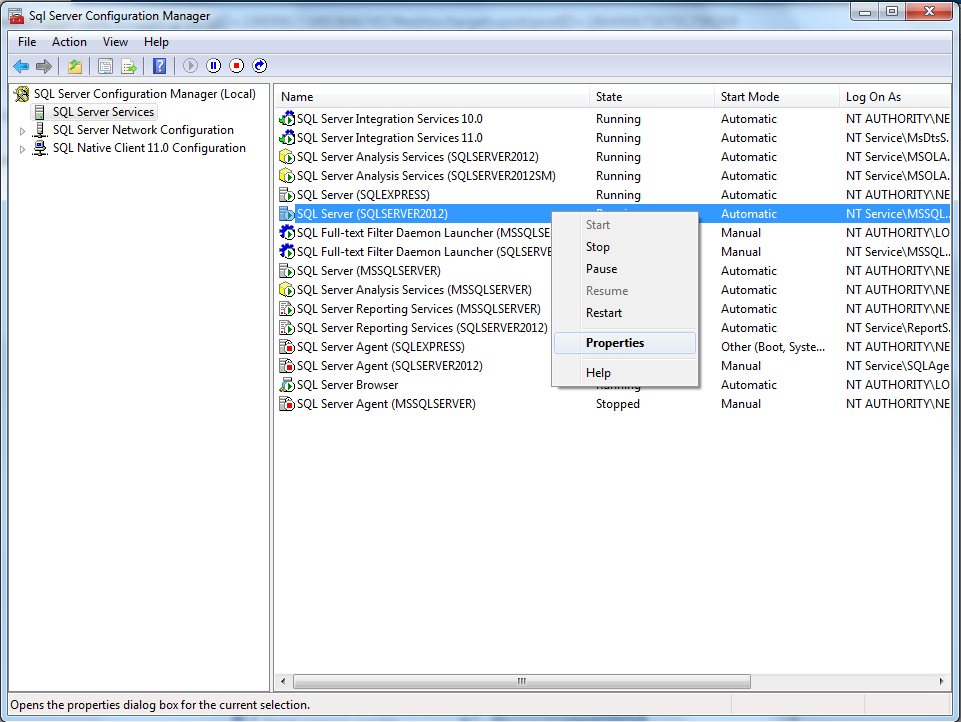961x722 pixels.
Task: Click the Restart service toolbar icon
Action: click(259, 65)
